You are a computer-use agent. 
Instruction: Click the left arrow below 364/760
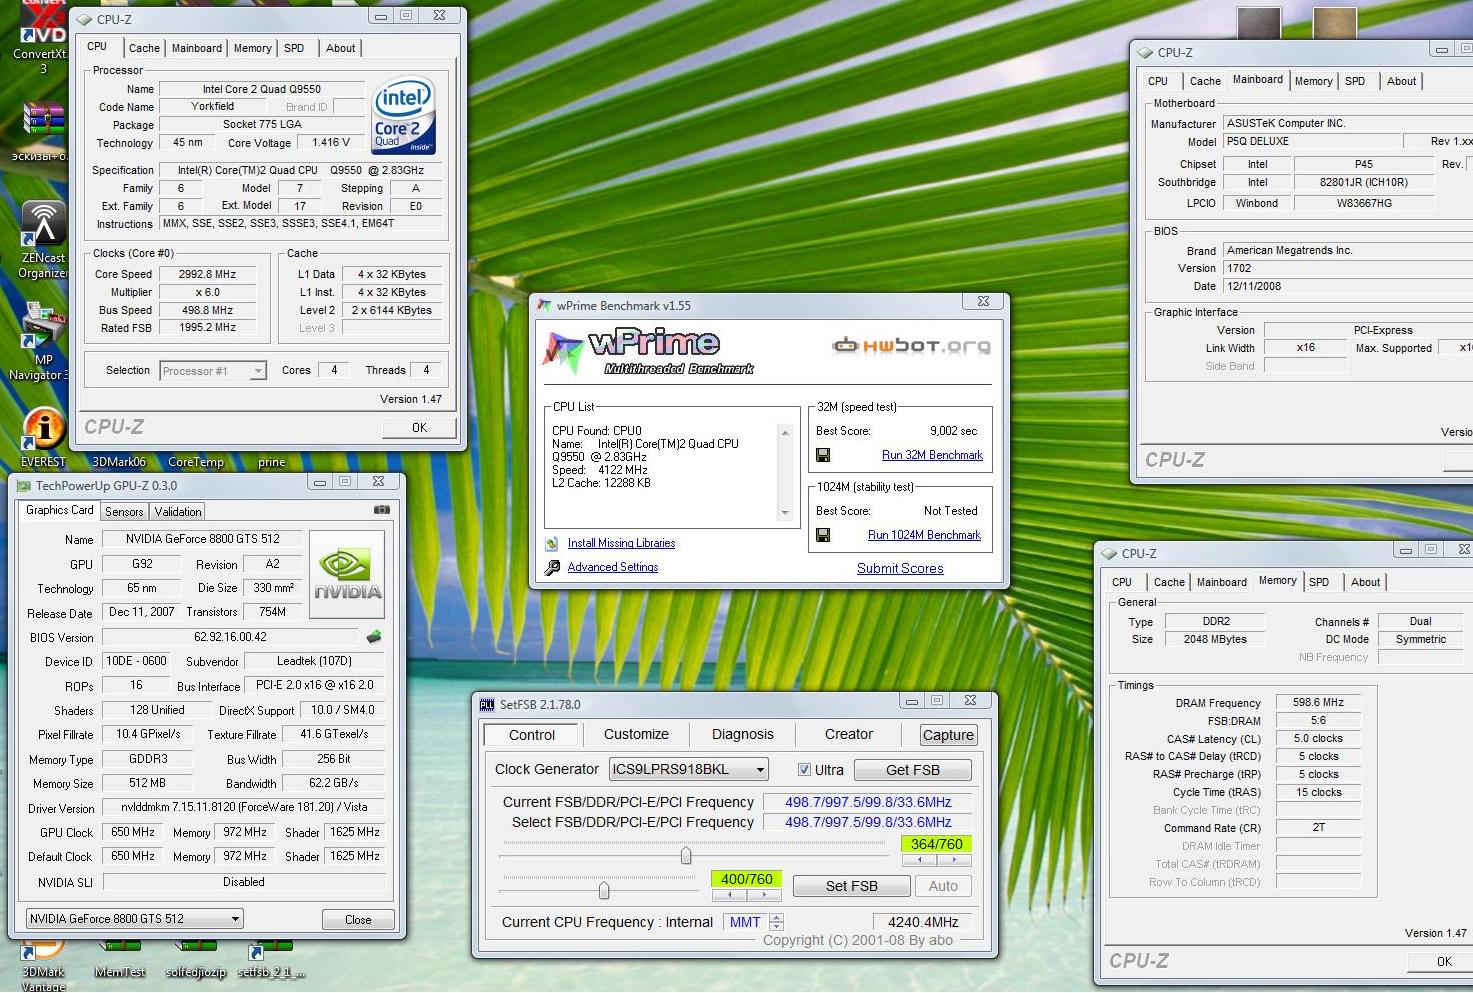click(919, 860)
